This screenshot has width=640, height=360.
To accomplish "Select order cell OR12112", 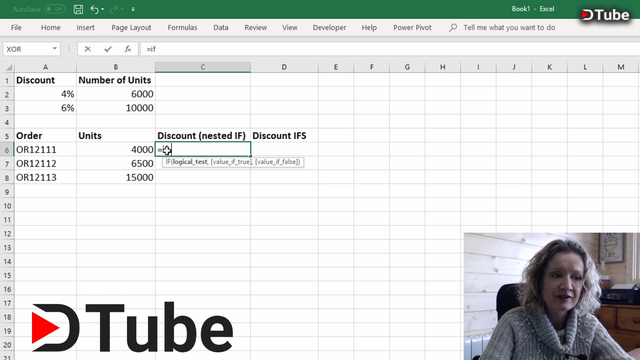I will pos(45,164).
